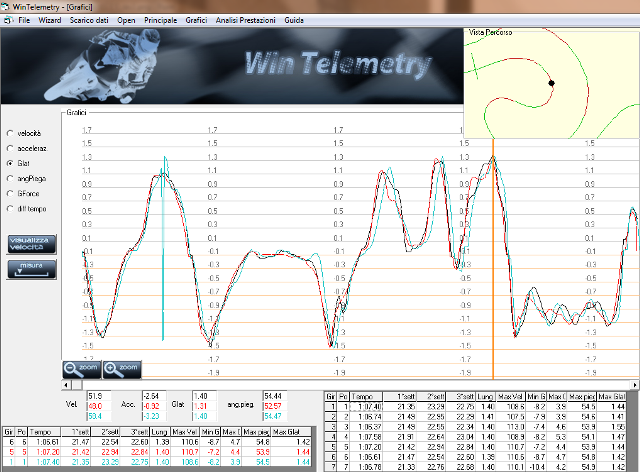Click the Lung column header in right table
The width and height of the screenshot is (640, 472).
(x=486, y=396)
